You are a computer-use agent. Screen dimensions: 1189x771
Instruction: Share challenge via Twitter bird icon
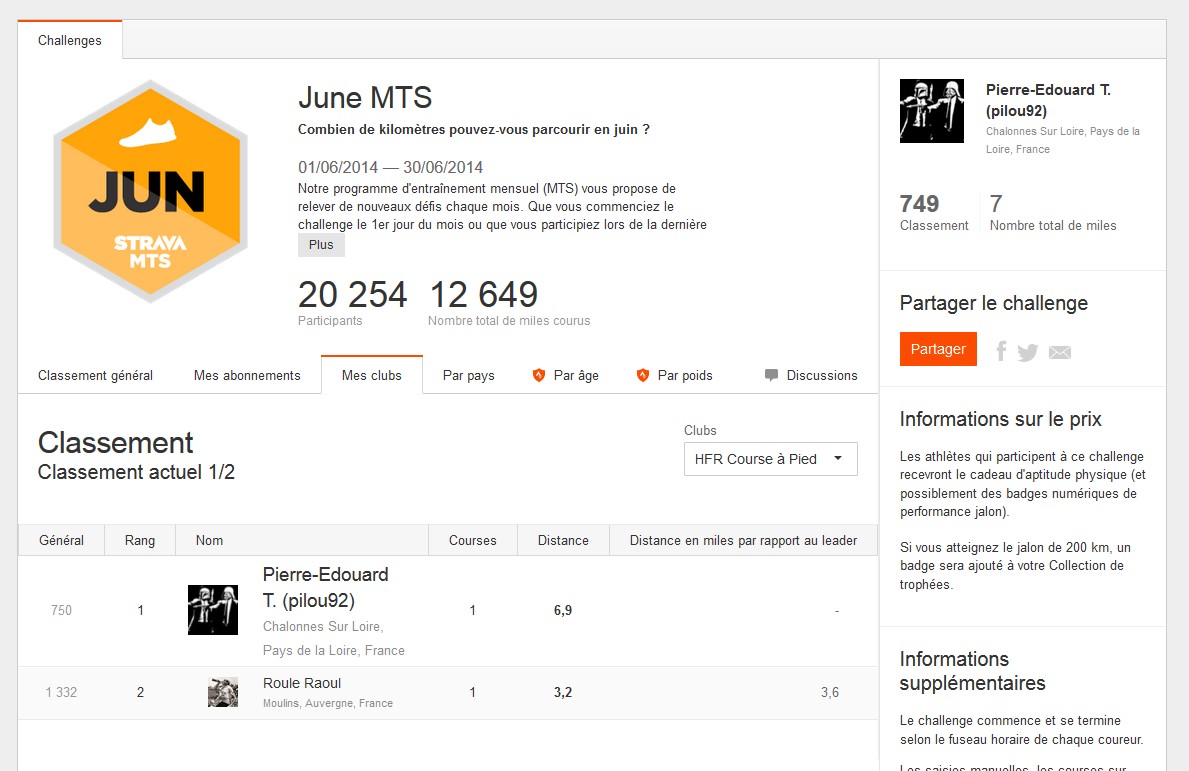1027,353
